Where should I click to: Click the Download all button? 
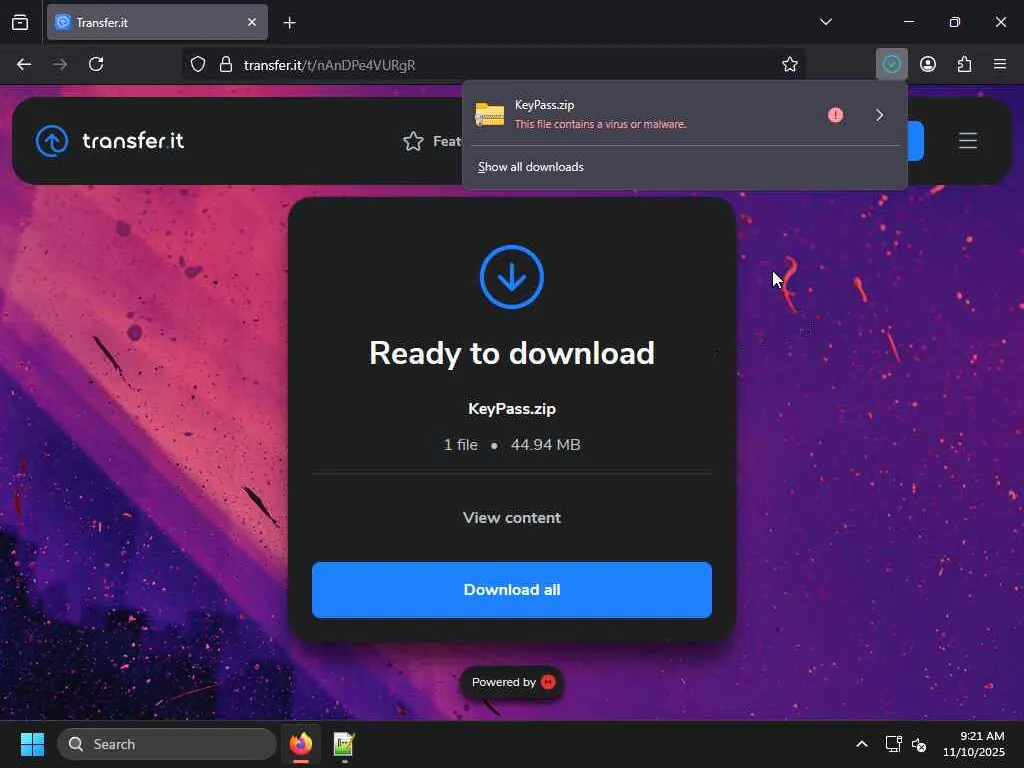click(x=512, y=590)
